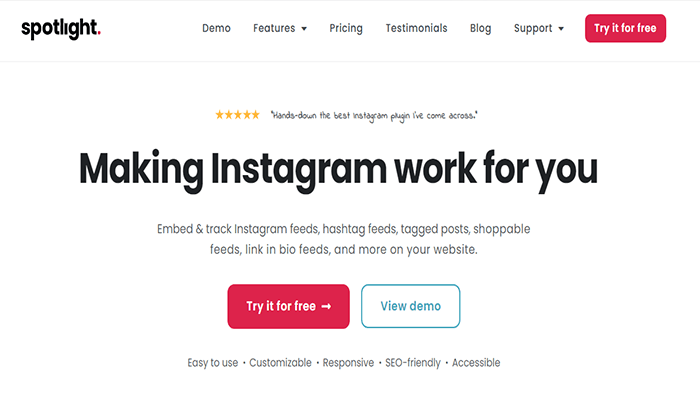Open the Demo menu item

click(216, 28)
